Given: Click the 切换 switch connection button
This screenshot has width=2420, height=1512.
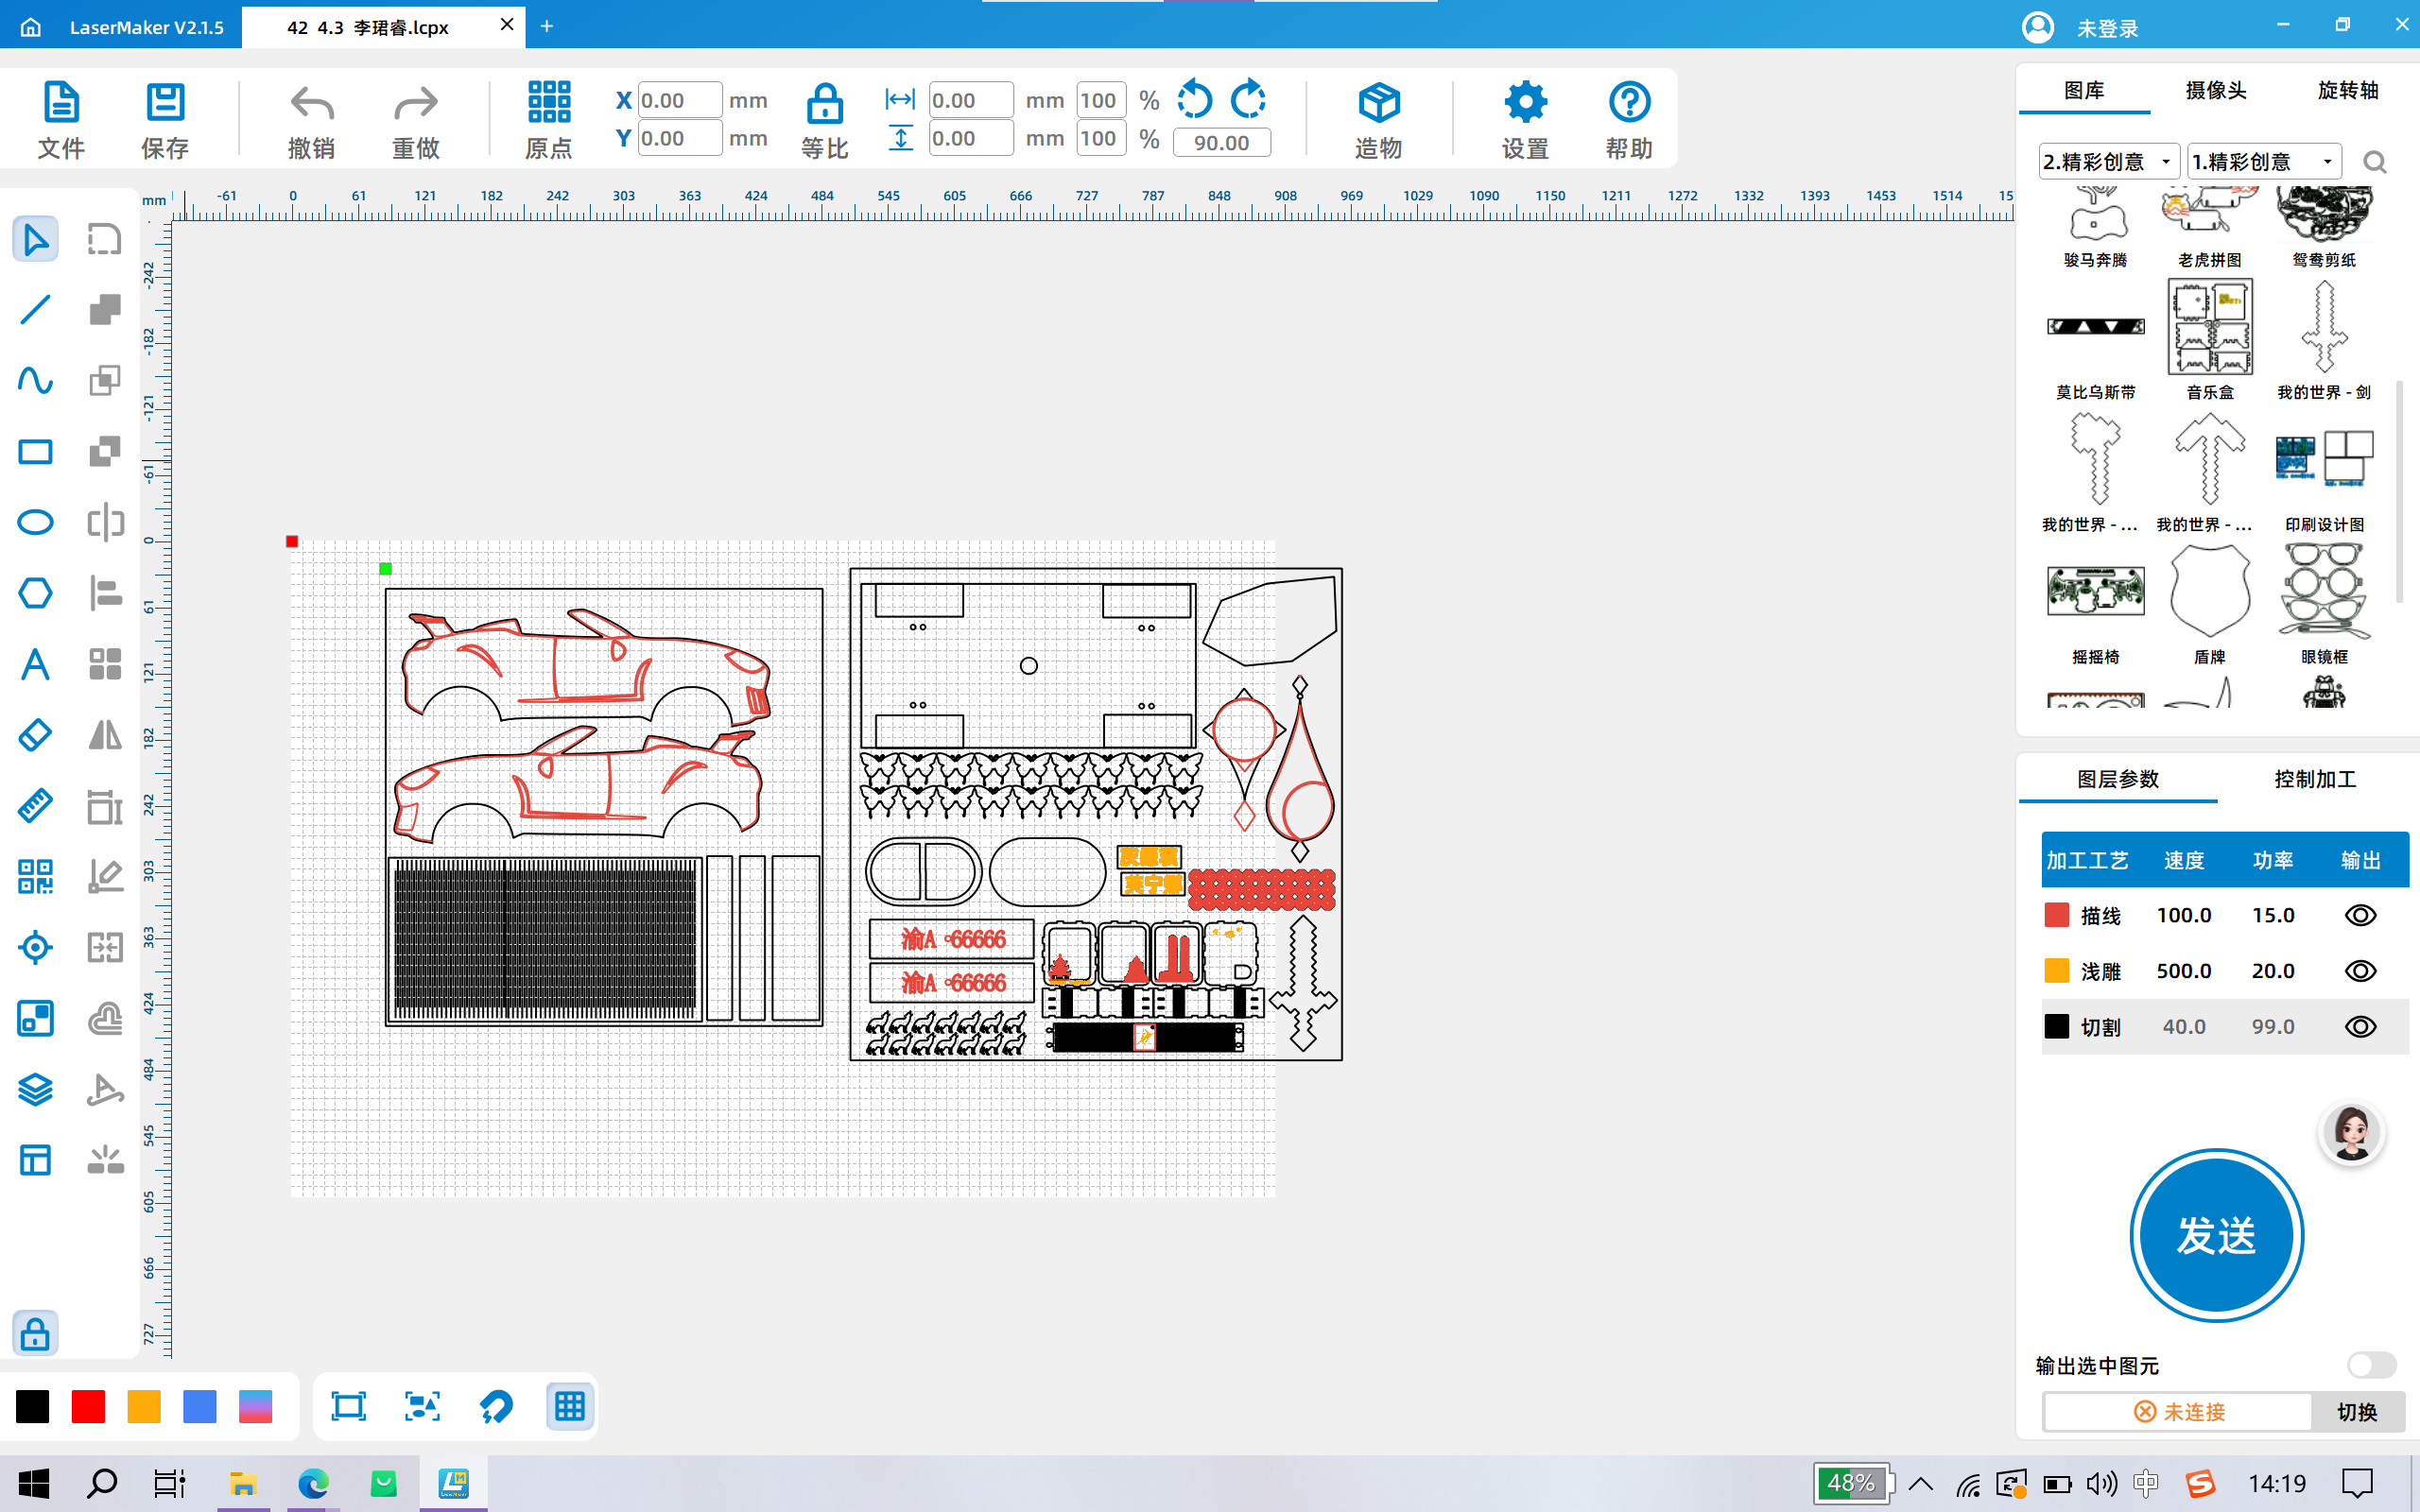Looking at the screenshot, I should coord(2357,1412).
